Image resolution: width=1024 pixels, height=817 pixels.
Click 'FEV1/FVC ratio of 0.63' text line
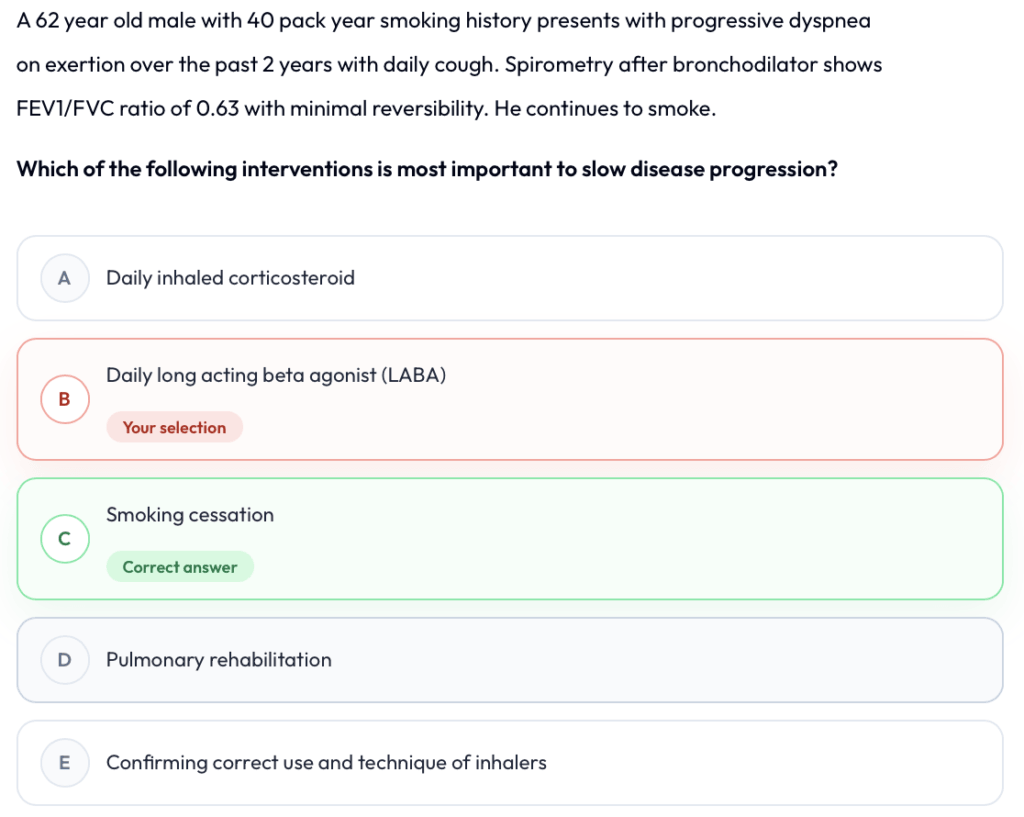128,108
